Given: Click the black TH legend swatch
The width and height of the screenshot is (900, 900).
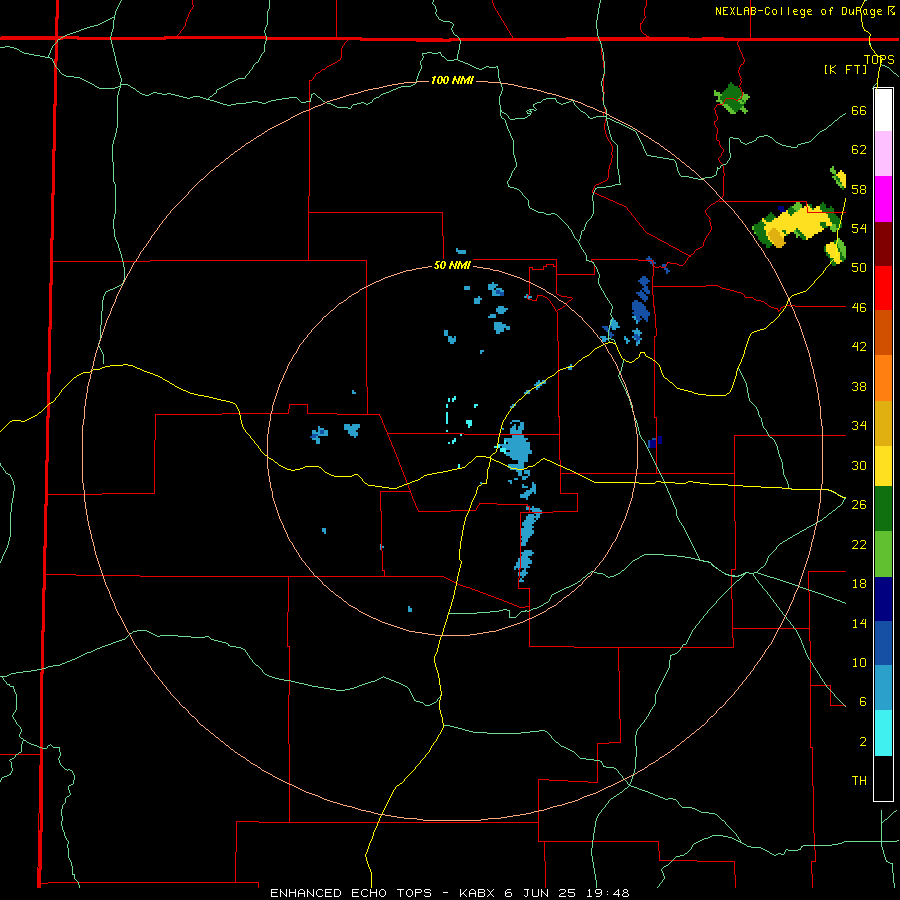Looking at the screenshot, I should point(883,778).
